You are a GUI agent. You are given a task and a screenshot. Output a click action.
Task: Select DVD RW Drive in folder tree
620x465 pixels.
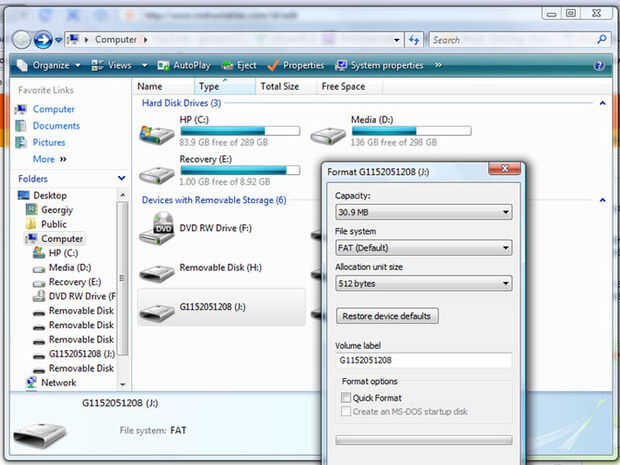[x=82, y=296]
